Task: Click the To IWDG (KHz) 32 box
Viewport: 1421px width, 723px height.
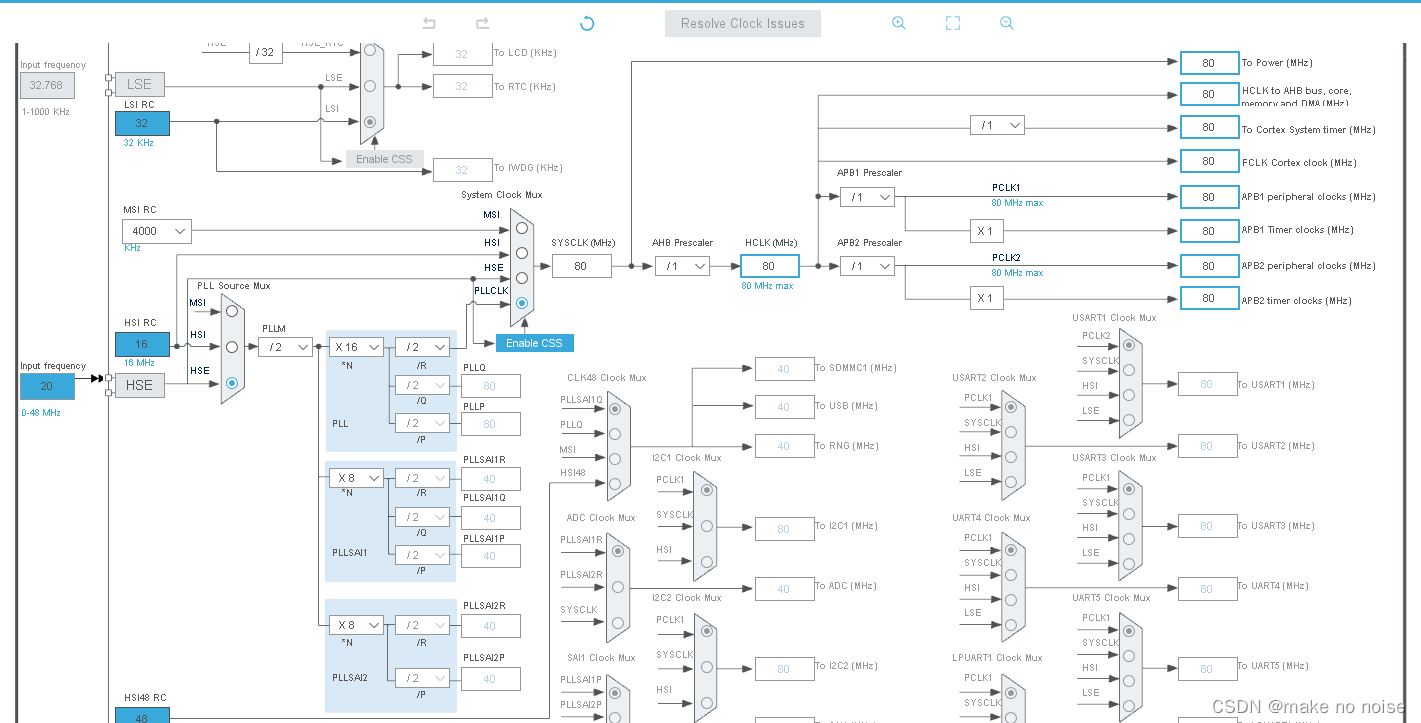Action: 462,170
